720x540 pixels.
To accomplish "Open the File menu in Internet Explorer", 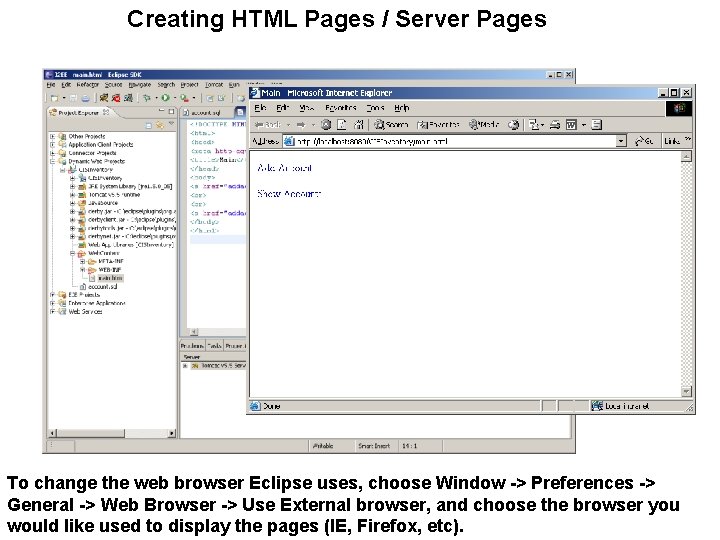I will click(260, 108).
